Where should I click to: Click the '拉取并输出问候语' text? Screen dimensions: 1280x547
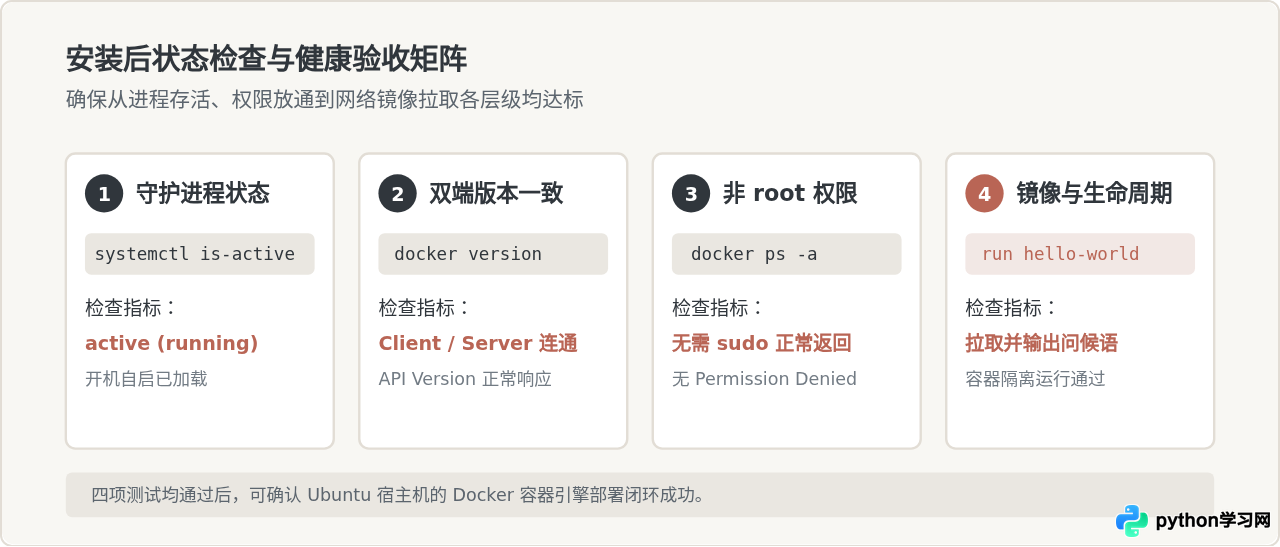coord(1041,343)
